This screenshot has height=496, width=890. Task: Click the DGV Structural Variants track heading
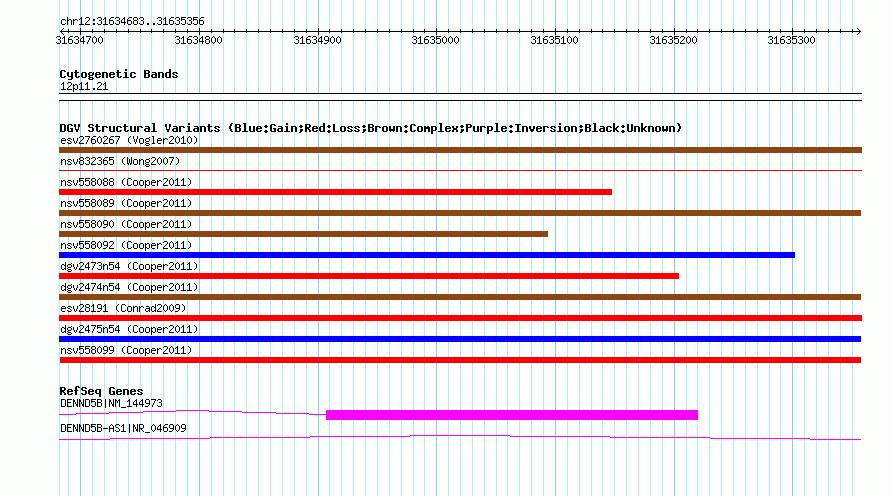tap(371, 128)
